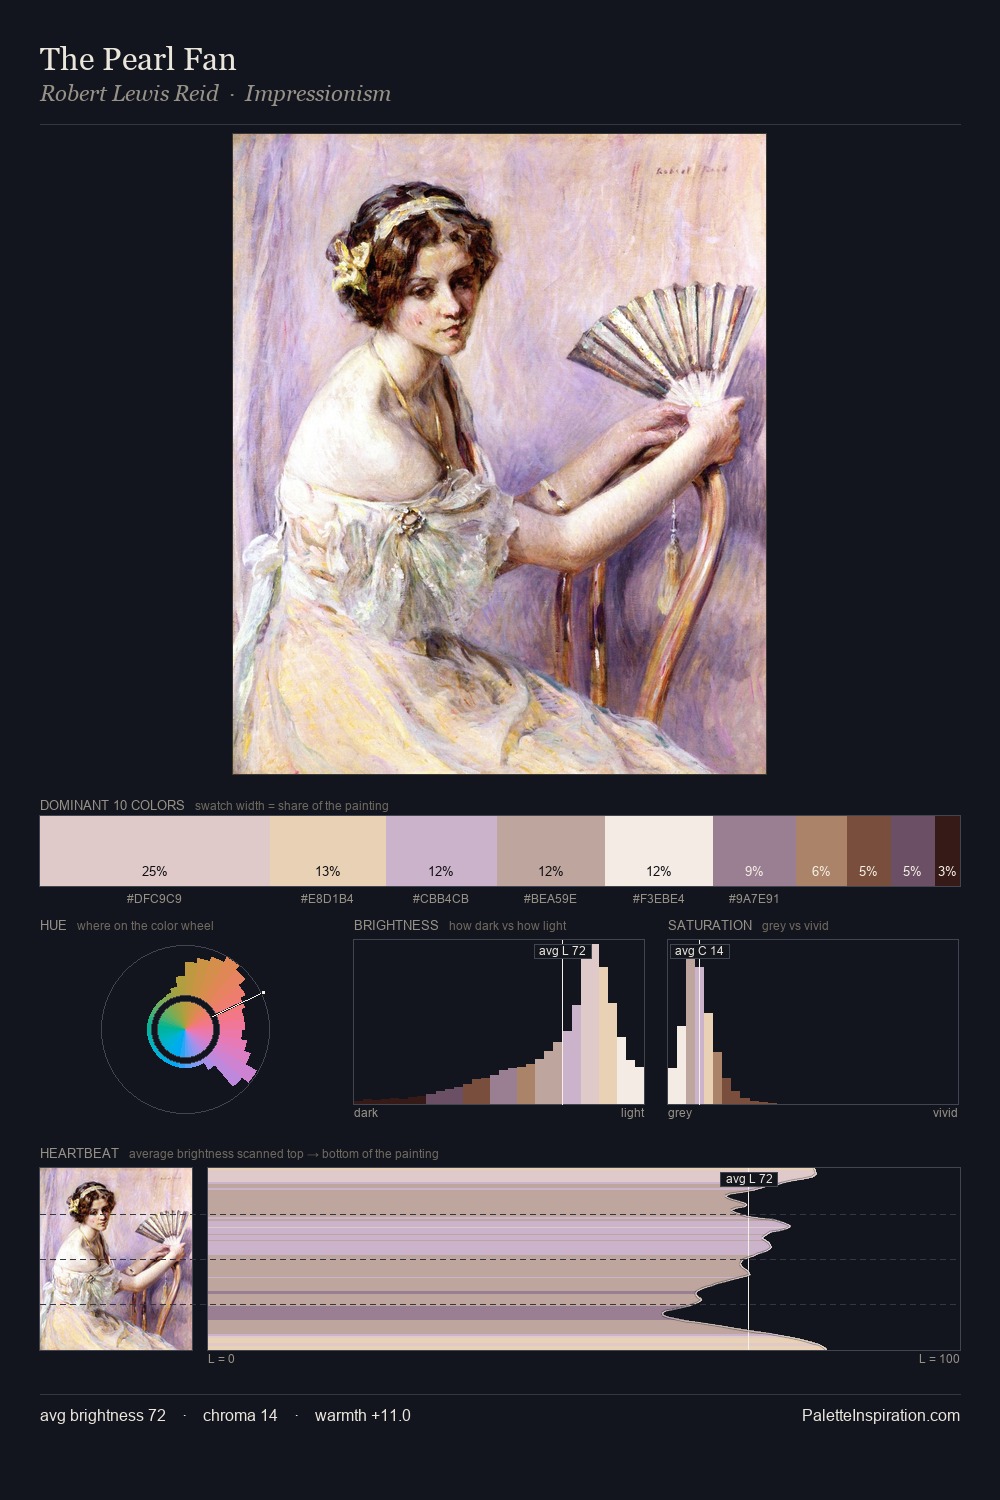This screenshot has height=1500, width=1000.
Task: Click the 'L = 0' axis label
Action: [221, 1359]
